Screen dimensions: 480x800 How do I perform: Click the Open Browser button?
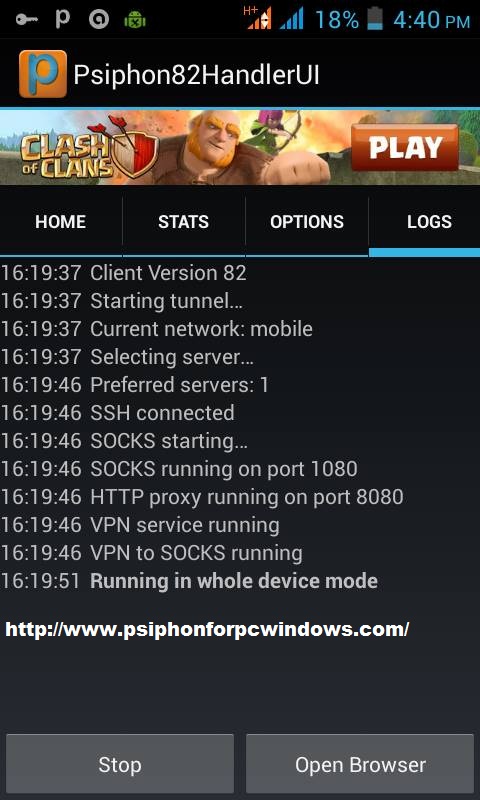click(x=360, y=764)
